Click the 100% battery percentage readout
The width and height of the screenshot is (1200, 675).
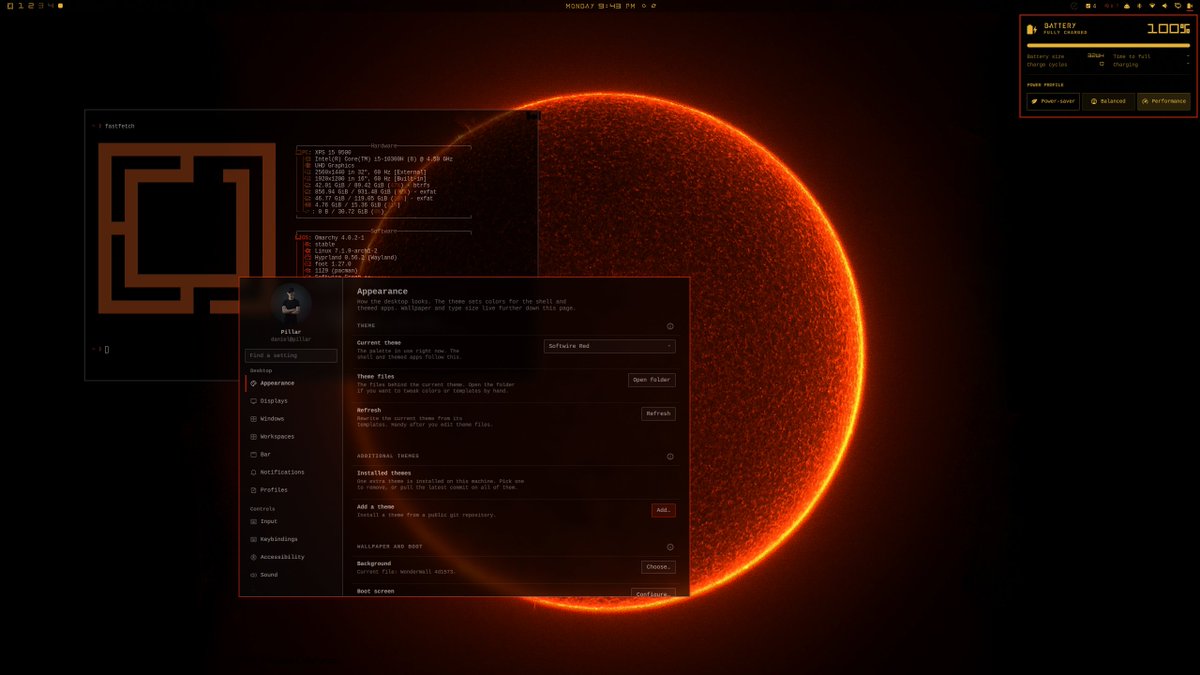(1168, 29)
